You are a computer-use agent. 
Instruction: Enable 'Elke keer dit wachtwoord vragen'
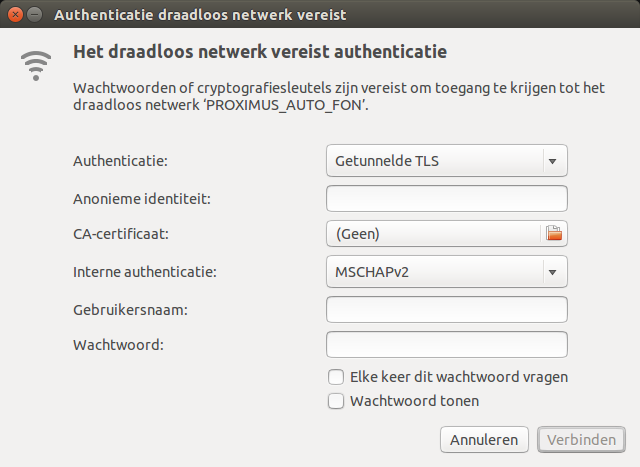(x=337, y=377)
